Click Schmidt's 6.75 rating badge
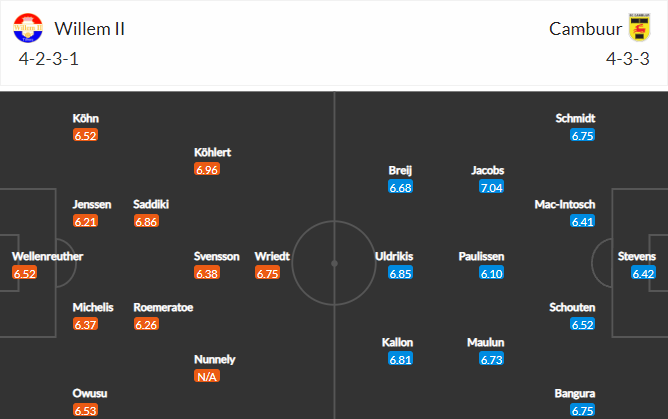 coord(582,135)
